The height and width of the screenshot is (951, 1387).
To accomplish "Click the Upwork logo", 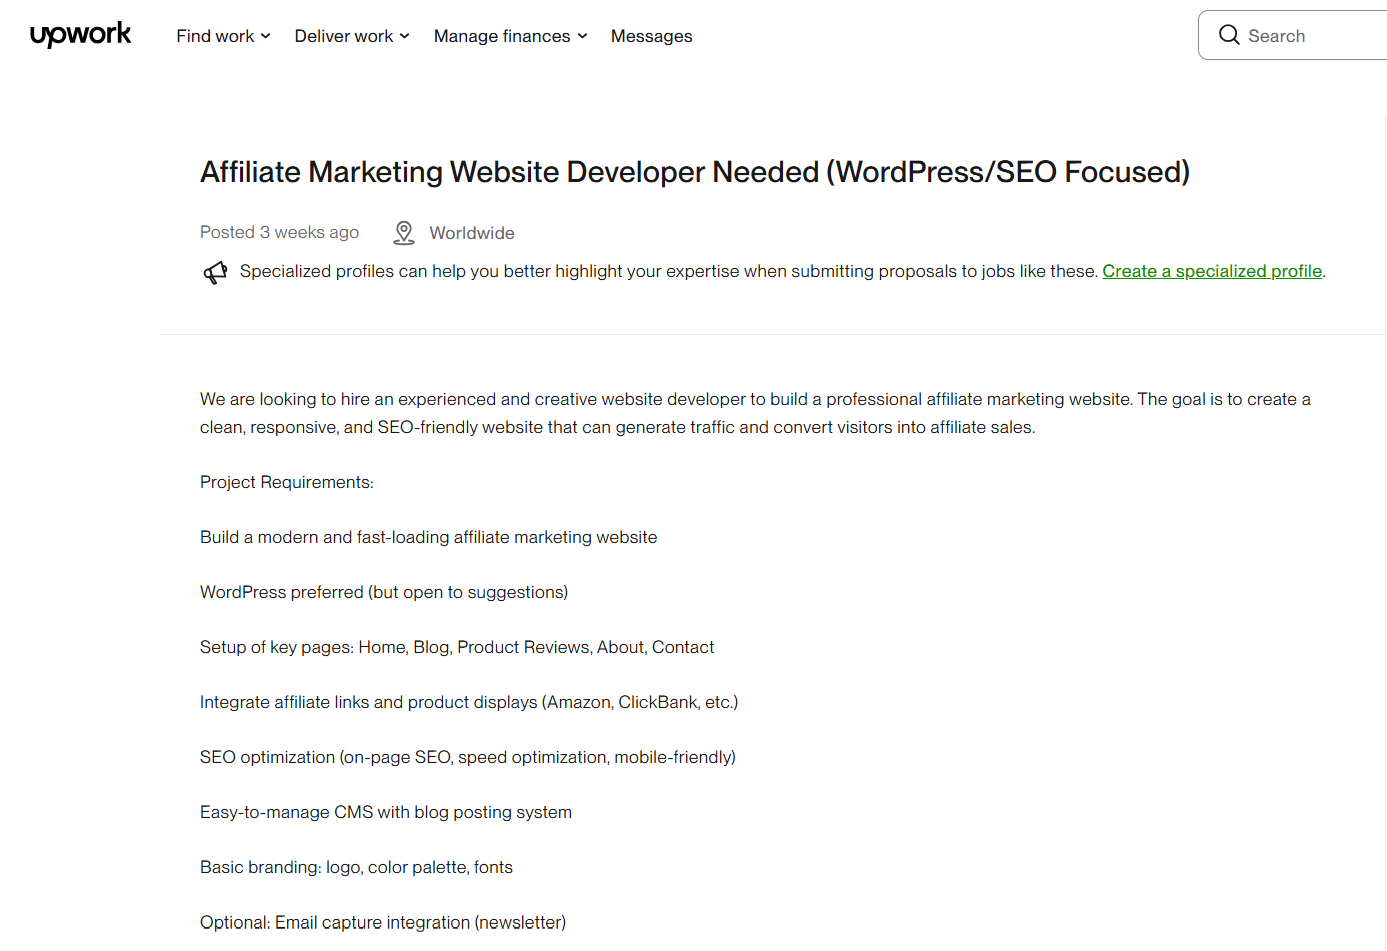I will click(80, 35).
